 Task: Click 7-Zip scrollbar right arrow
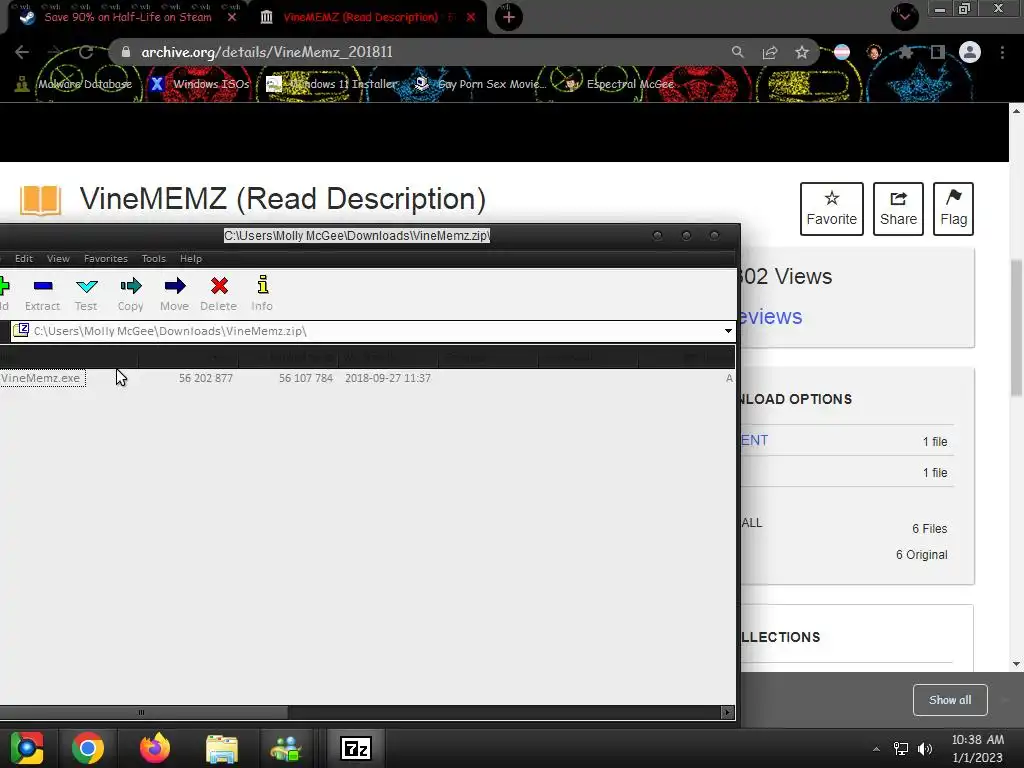click(727, 712)
